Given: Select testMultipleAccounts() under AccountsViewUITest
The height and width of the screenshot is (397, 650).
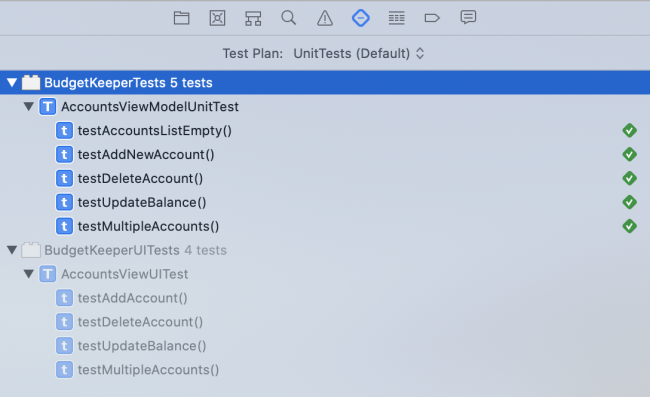Looking at the screenshot, I should 325,370.
